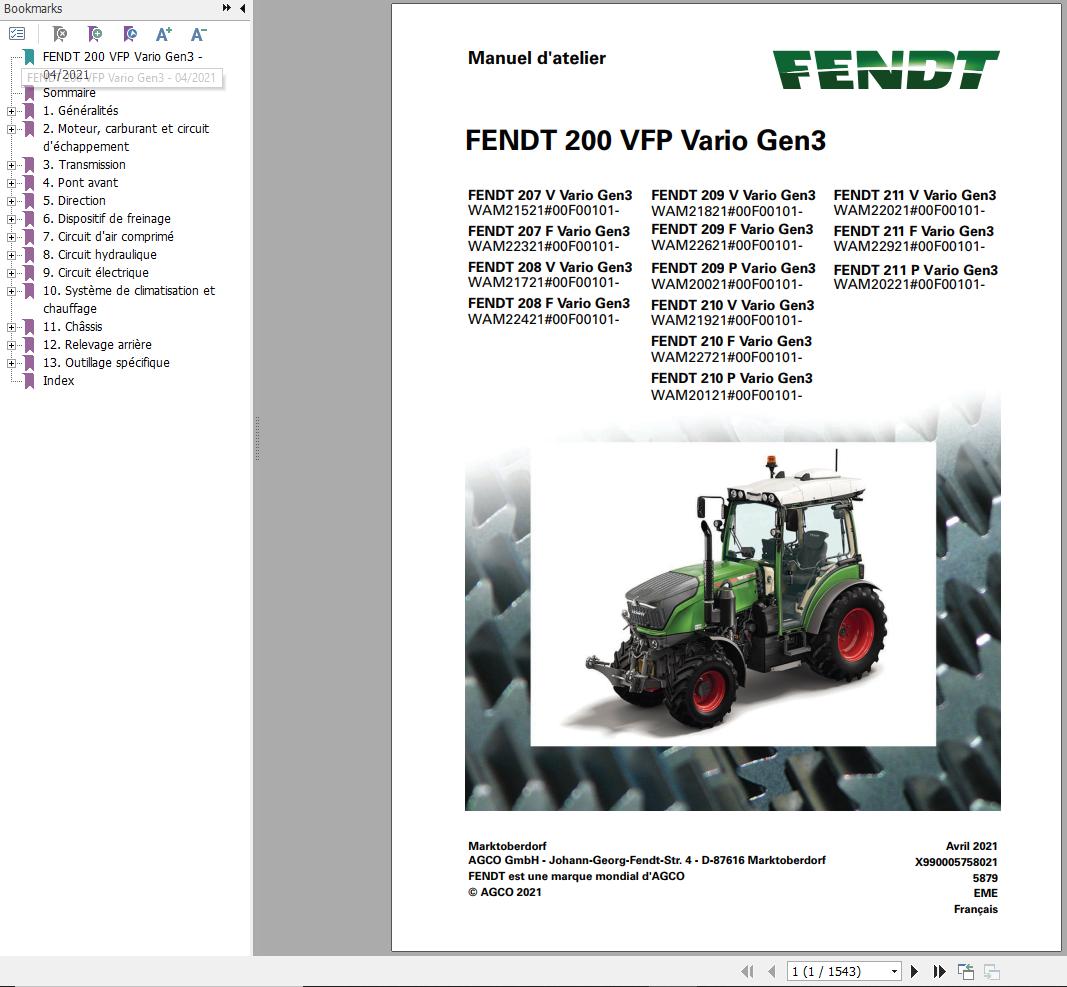Open the '8. Circuit hydraulique' bookmark
The image size is (1067, 987).
pyautogui.click(x=99, y=255)
